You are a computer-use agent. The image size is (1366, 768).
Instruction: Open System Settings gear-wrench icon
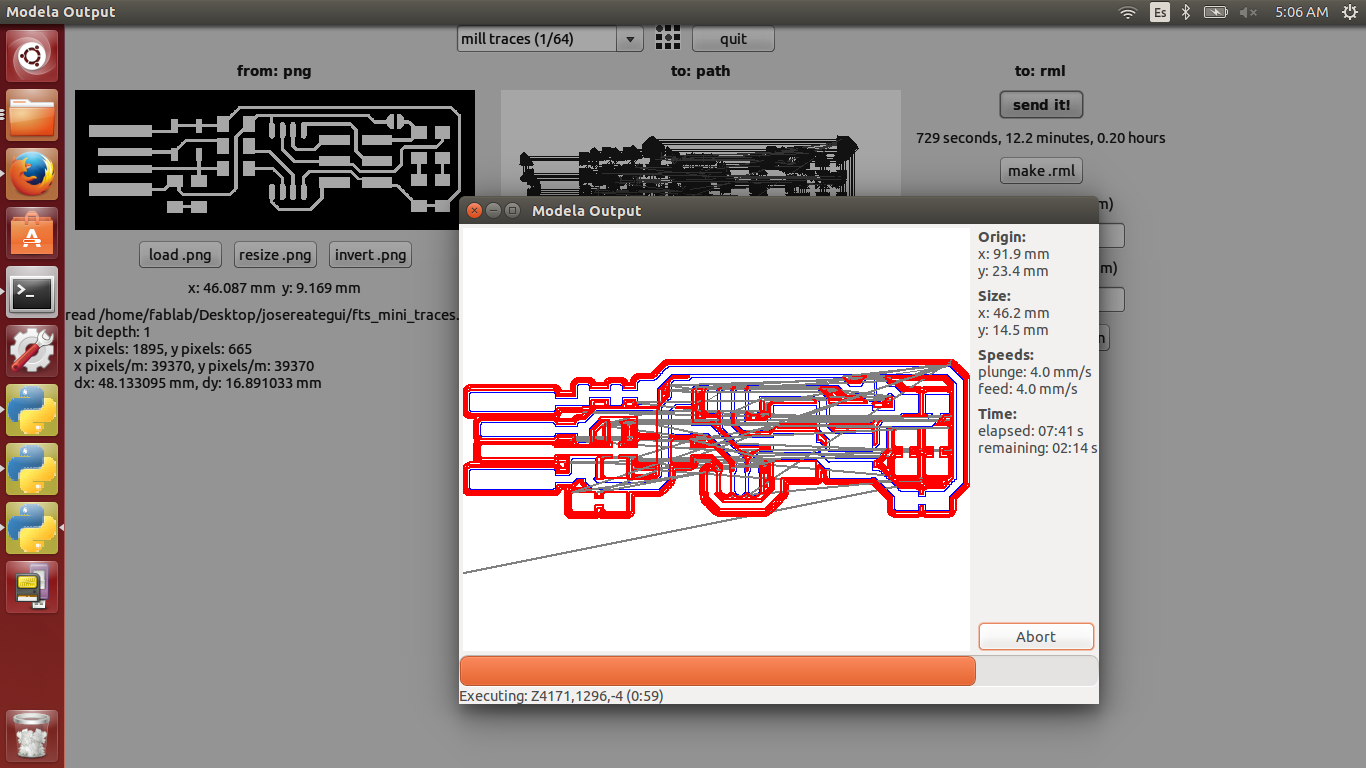pos(32,351)
